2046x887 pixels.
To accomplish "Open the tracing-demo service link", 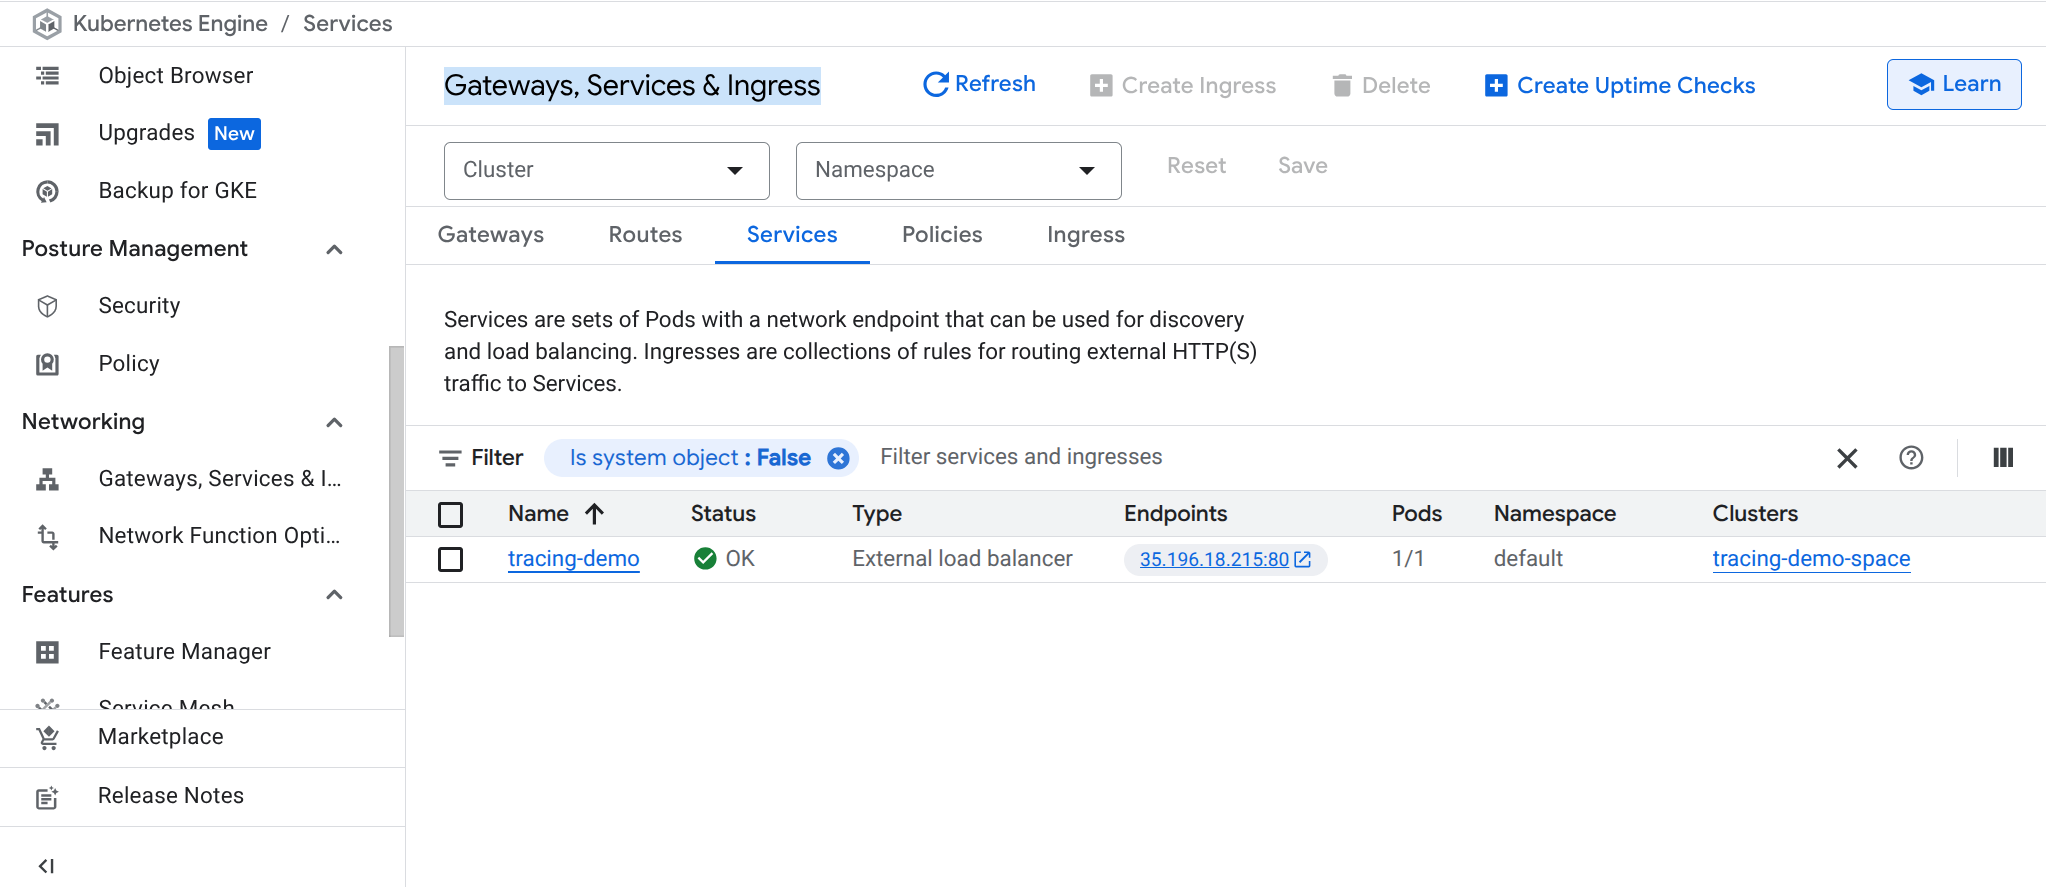I will pyautogui.click(x=574, y=559).
